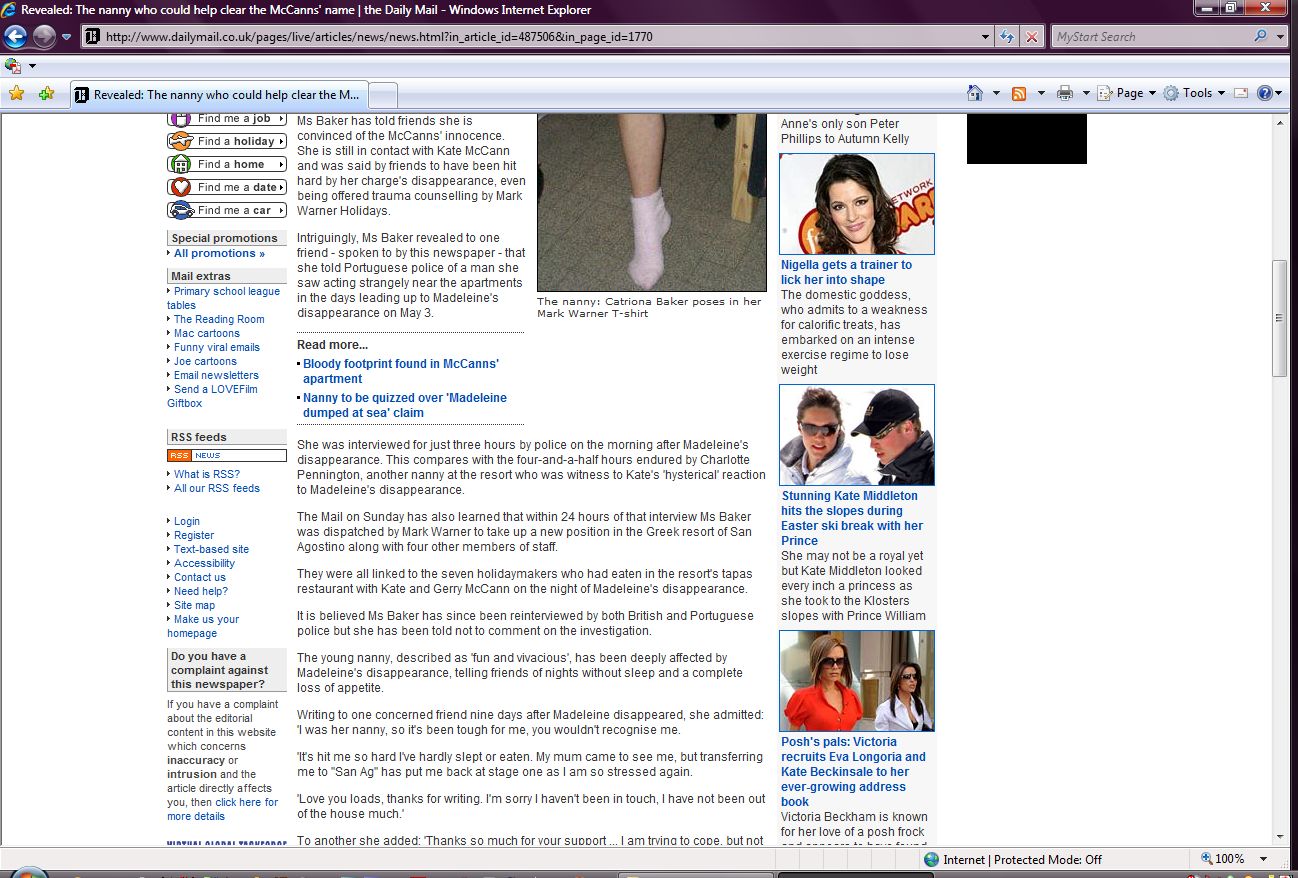Click the Nigella Lawson article thumbnail
1298x878 pixels.
pos(856,204)
